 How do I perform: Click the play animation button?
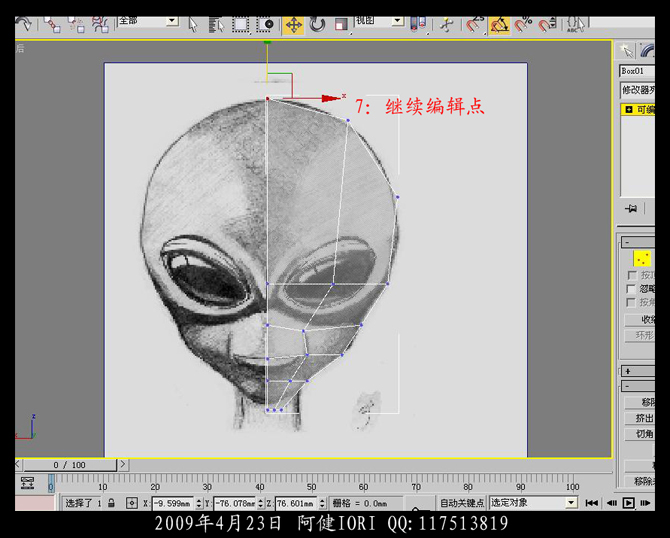tap(629, 503)
